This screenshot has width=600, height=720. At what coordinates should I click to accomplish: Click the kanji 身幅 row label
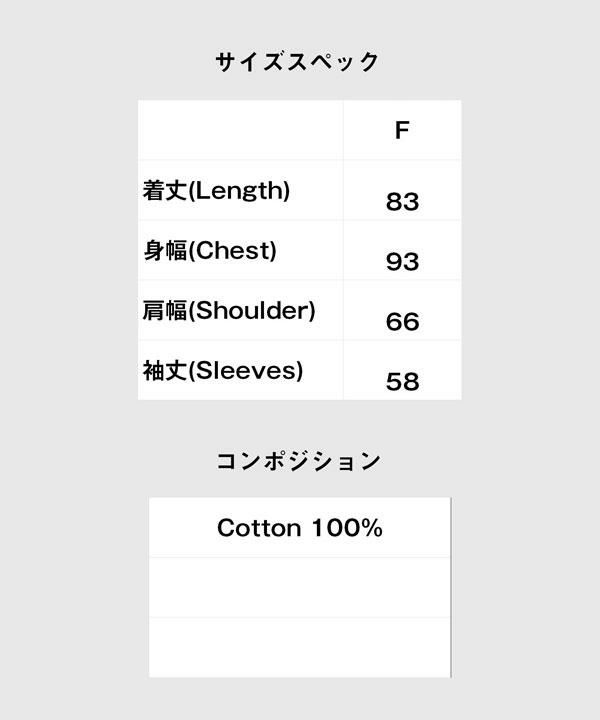[x=165, y=251]
